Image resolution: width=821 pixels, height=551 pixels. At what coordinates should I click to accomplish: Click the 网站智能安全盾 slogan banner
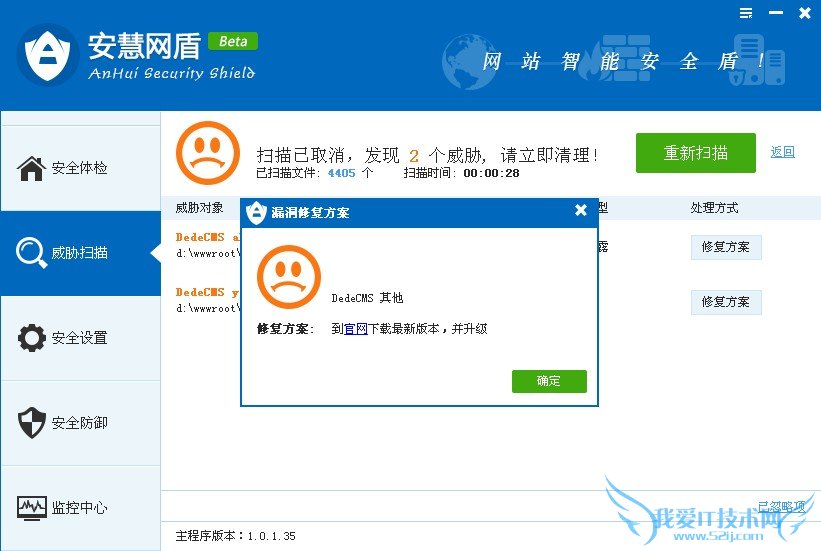(623, 61)
